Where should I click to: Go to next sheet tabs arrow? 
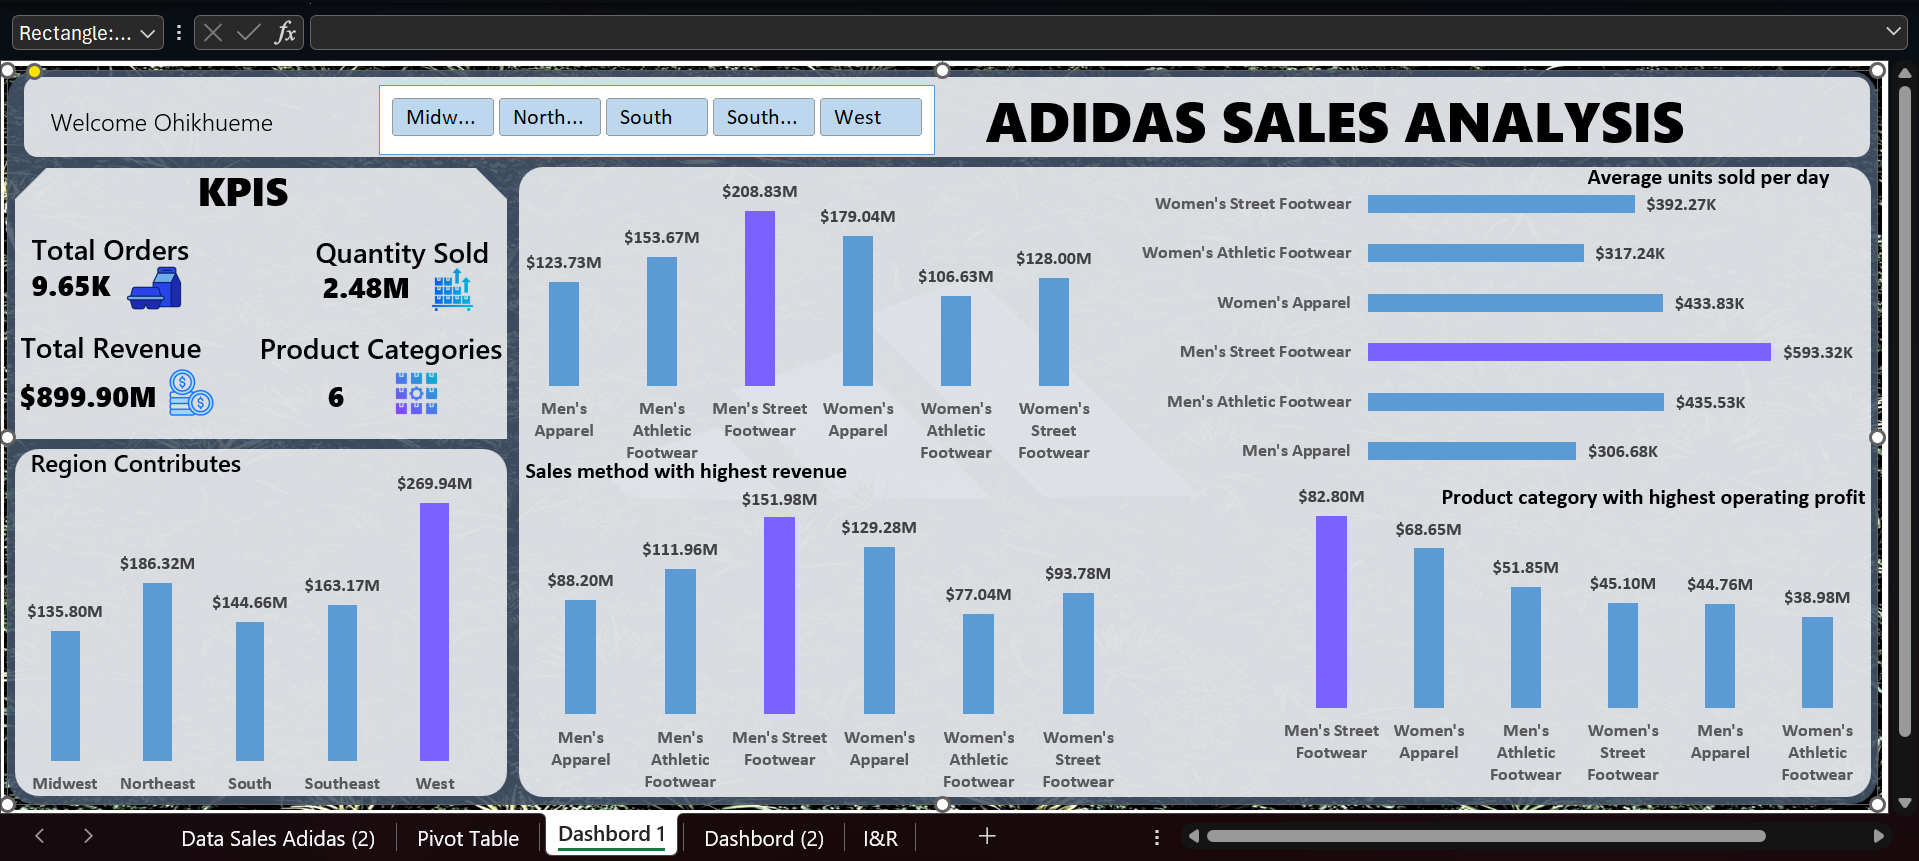[x=88, y=836]
